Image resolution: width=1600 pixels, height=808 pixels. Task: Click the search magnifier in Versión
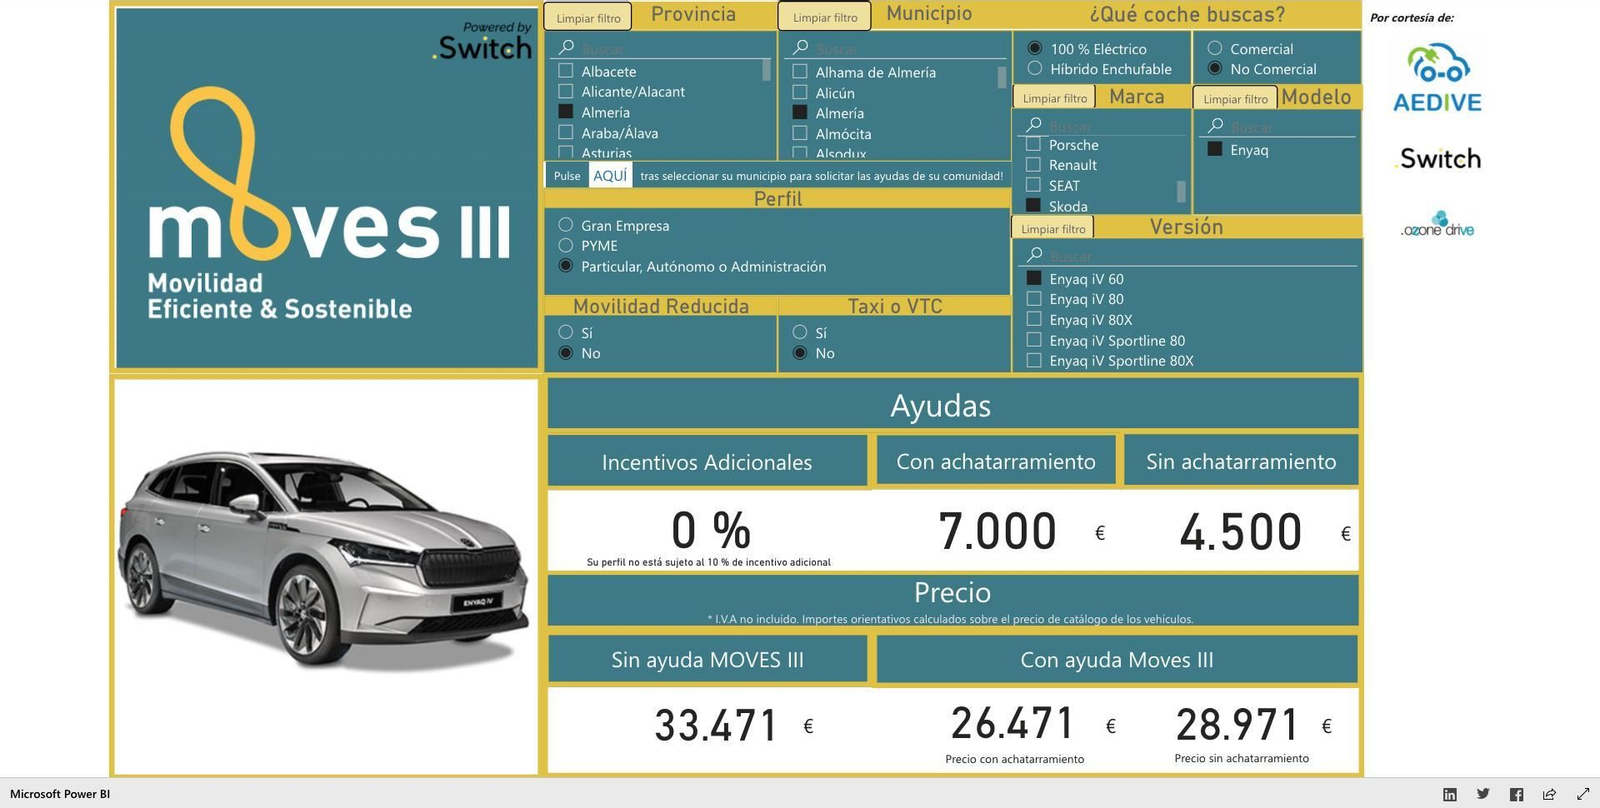pyautogui.click(x=1035, y=255)
